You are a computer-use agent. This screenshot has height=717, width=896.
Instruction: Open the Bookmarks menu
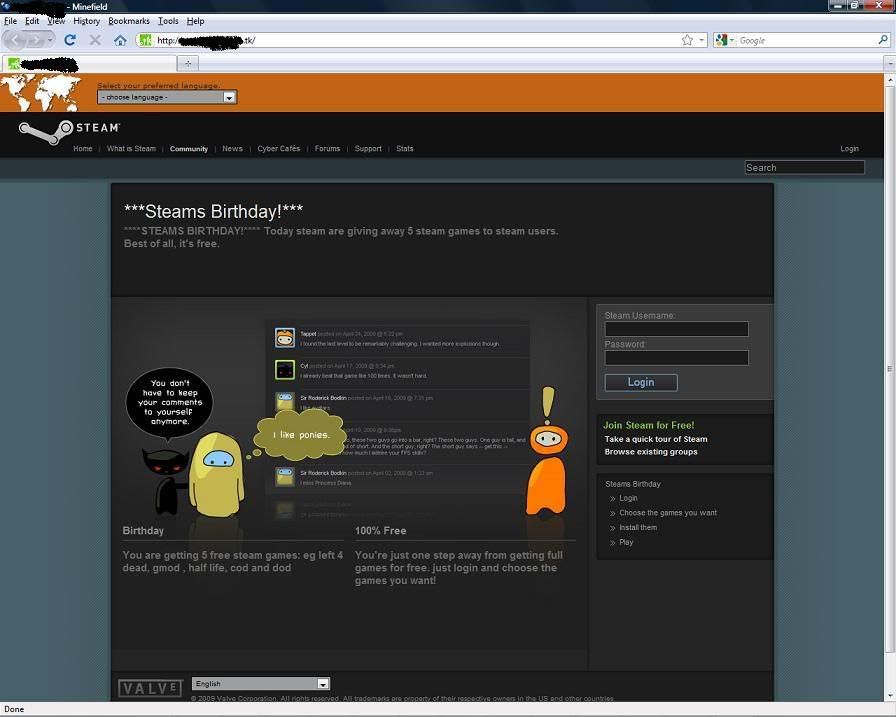[129, 21]
